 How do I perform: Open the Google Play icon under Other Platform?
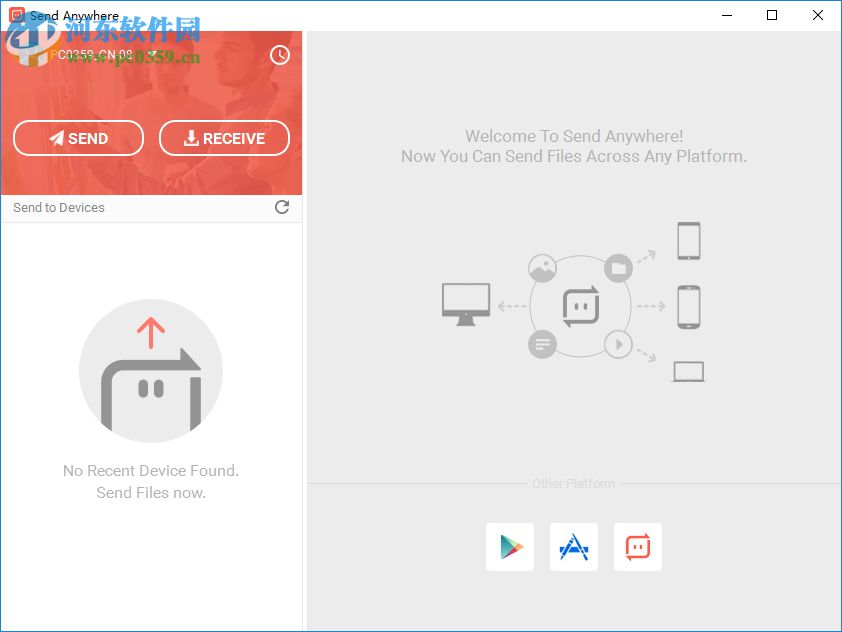[x=509, y=547]
